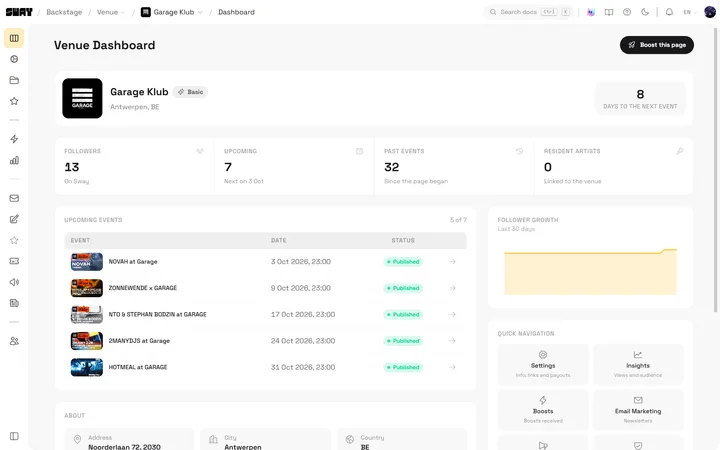This screenshot has width=720, height=450.
Task: Open HOTMEAL at GARAGE row arrow
Action: tap(452, 367)
